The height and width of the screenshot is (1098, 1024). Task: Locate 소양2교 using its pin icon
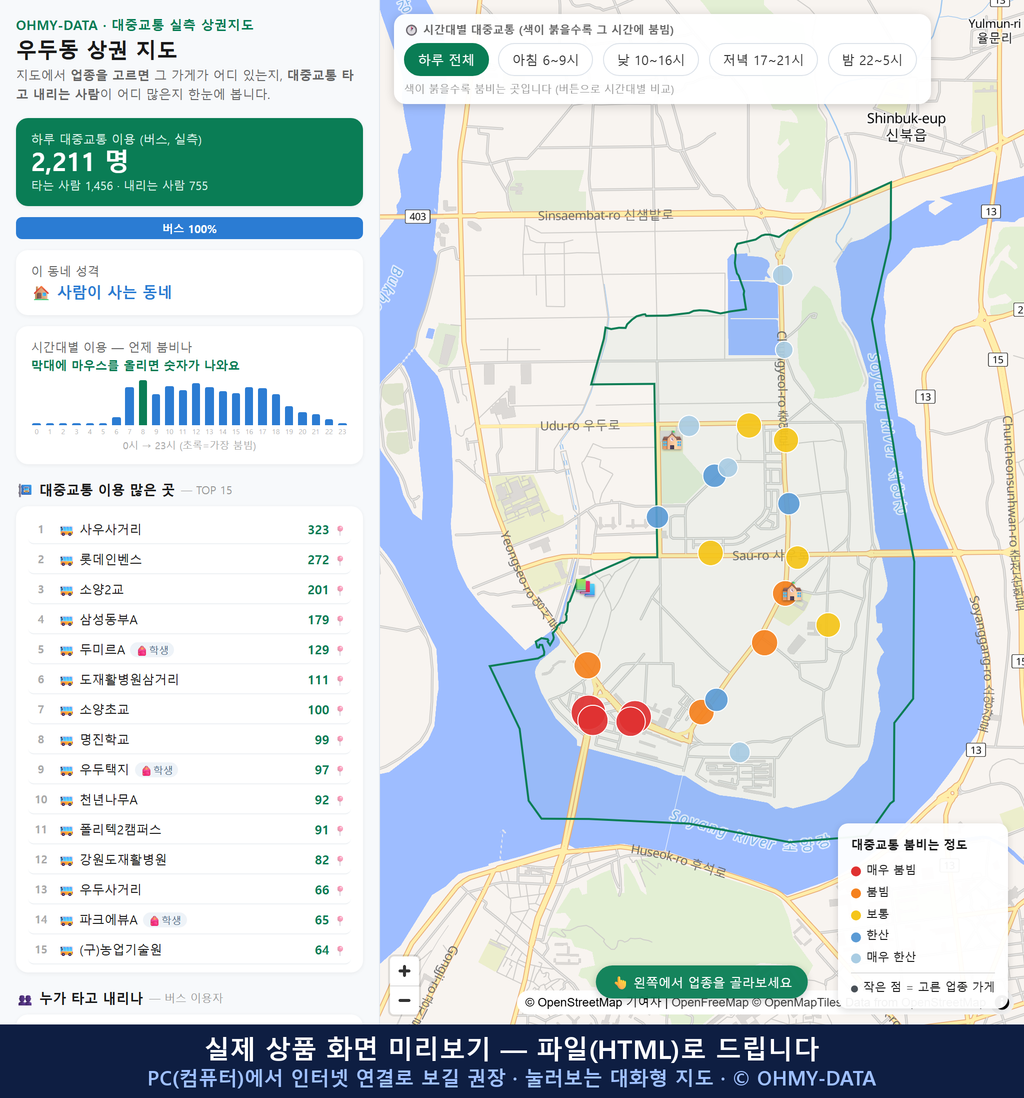(x=340, y=590)
